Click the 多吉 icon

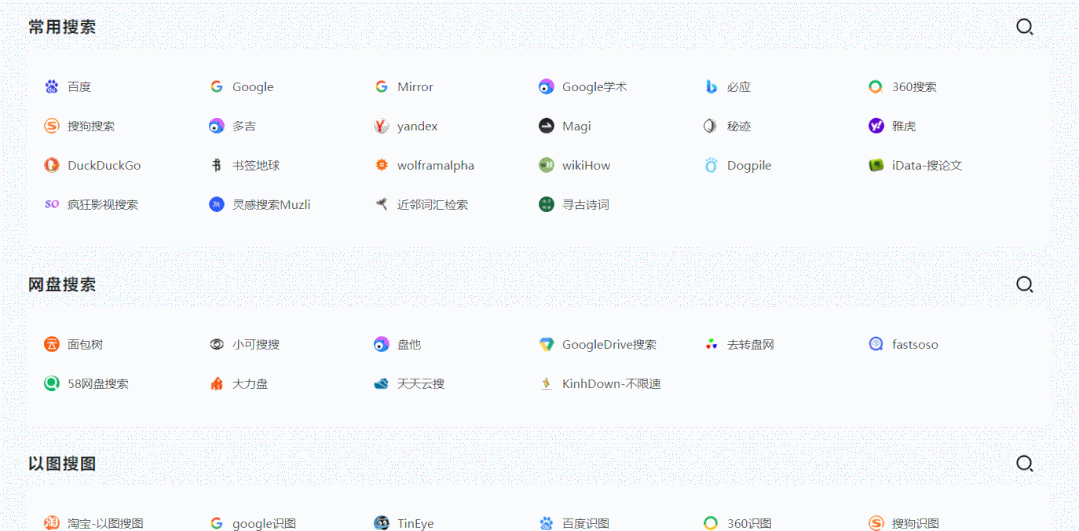217,126
